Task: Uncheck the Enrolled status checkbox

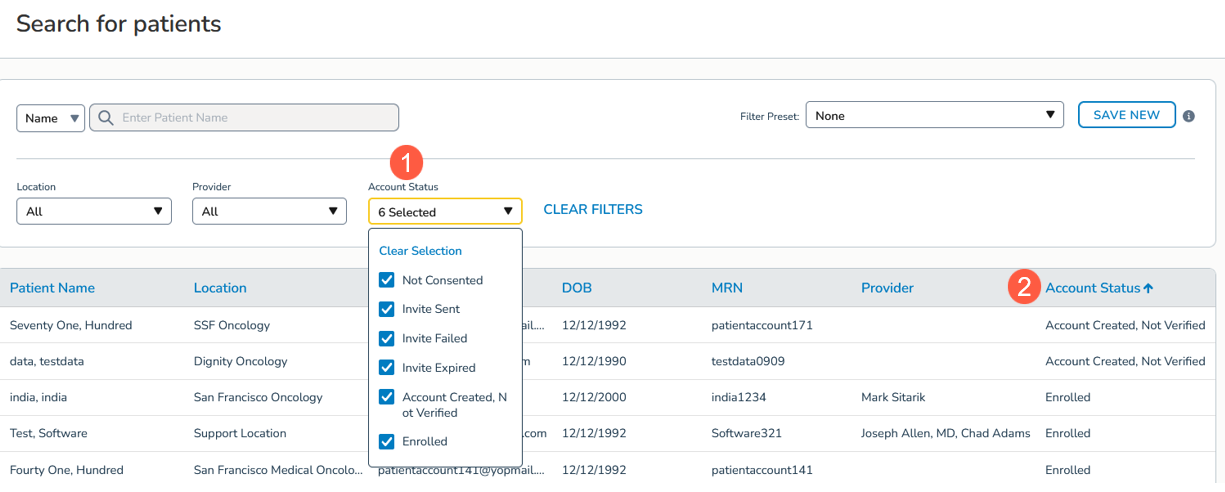Action: [387, 441]
